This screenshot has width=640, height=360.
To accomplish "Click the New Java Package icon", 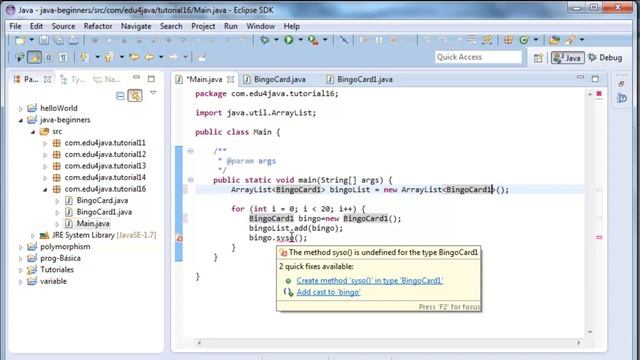I will click(508, 40).
